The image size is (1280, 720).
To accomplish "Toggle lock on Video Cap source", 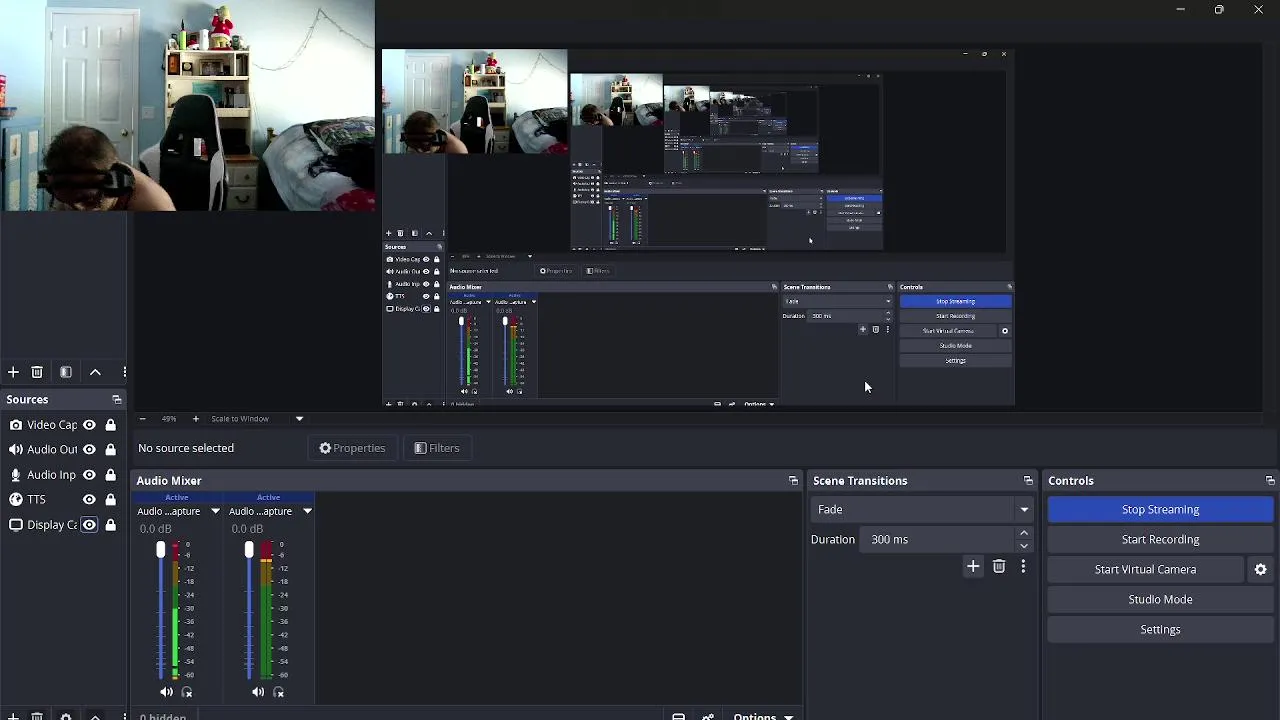I will click(x=110, y=425).
